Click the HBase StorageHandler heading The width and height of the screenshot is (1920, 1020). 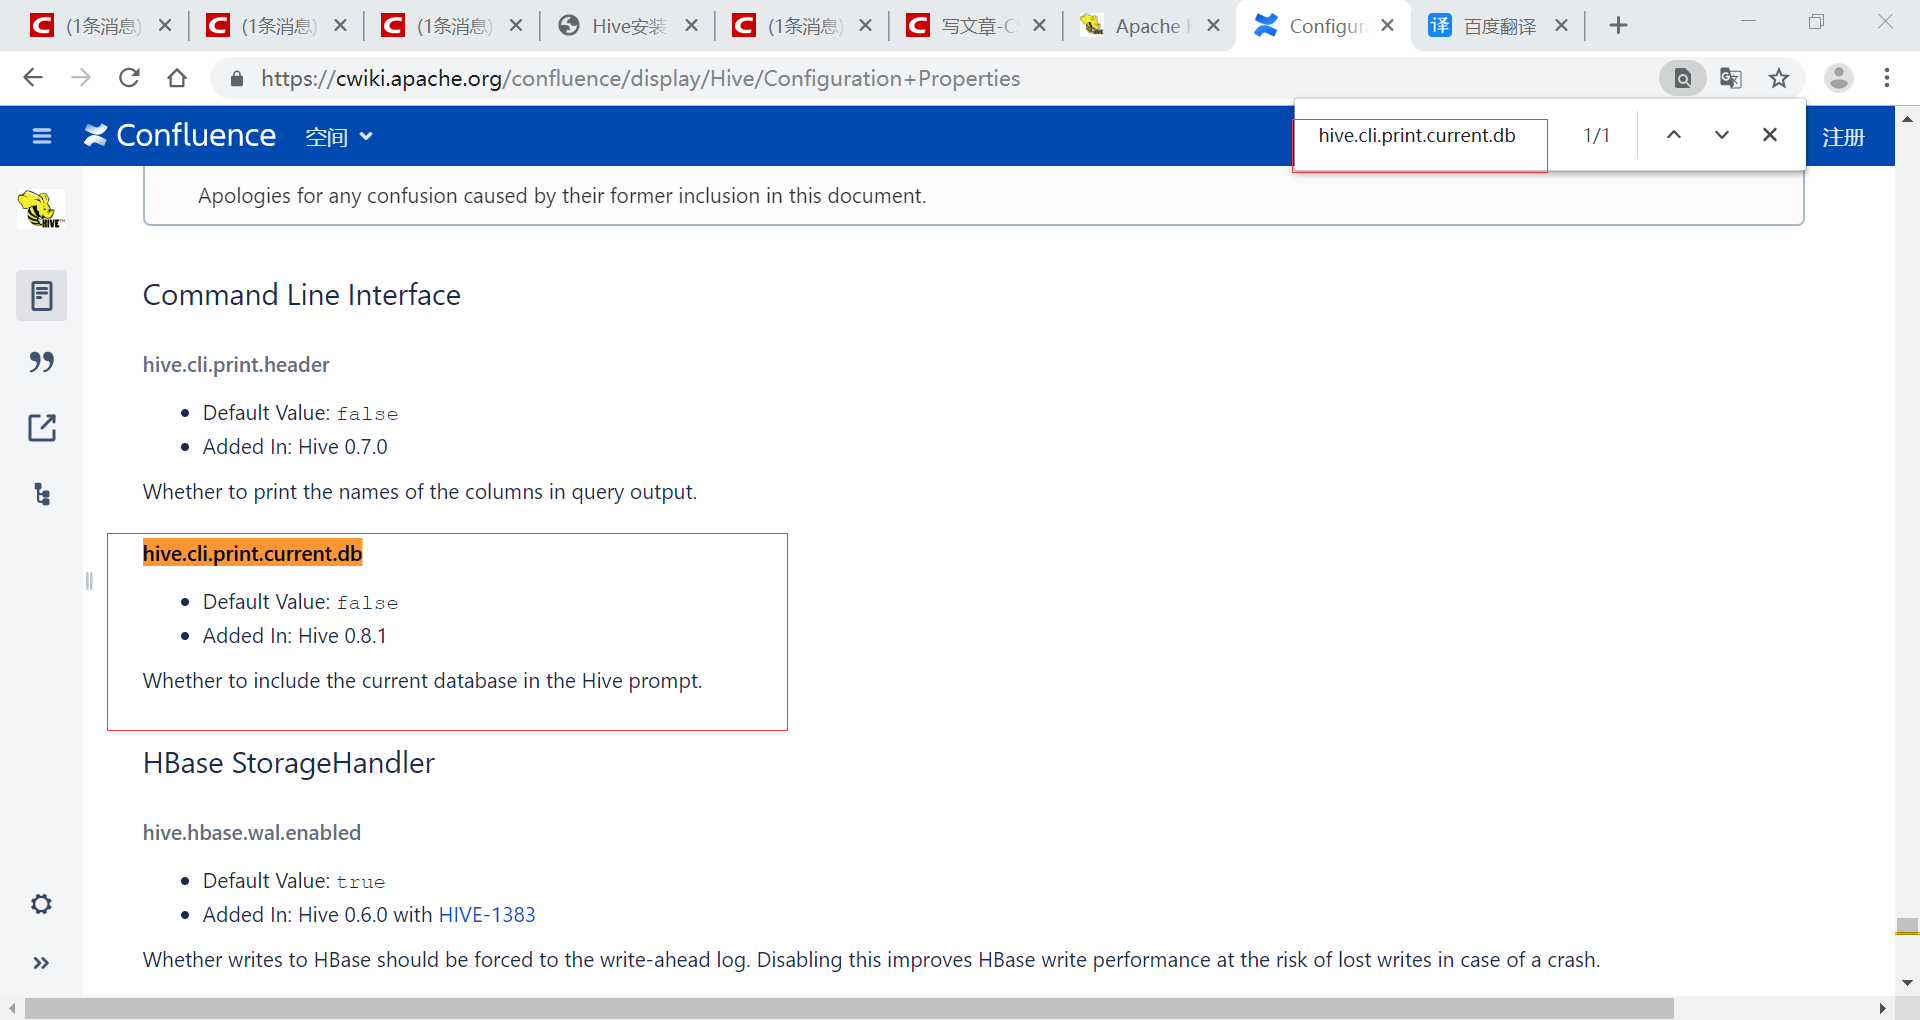289,763
